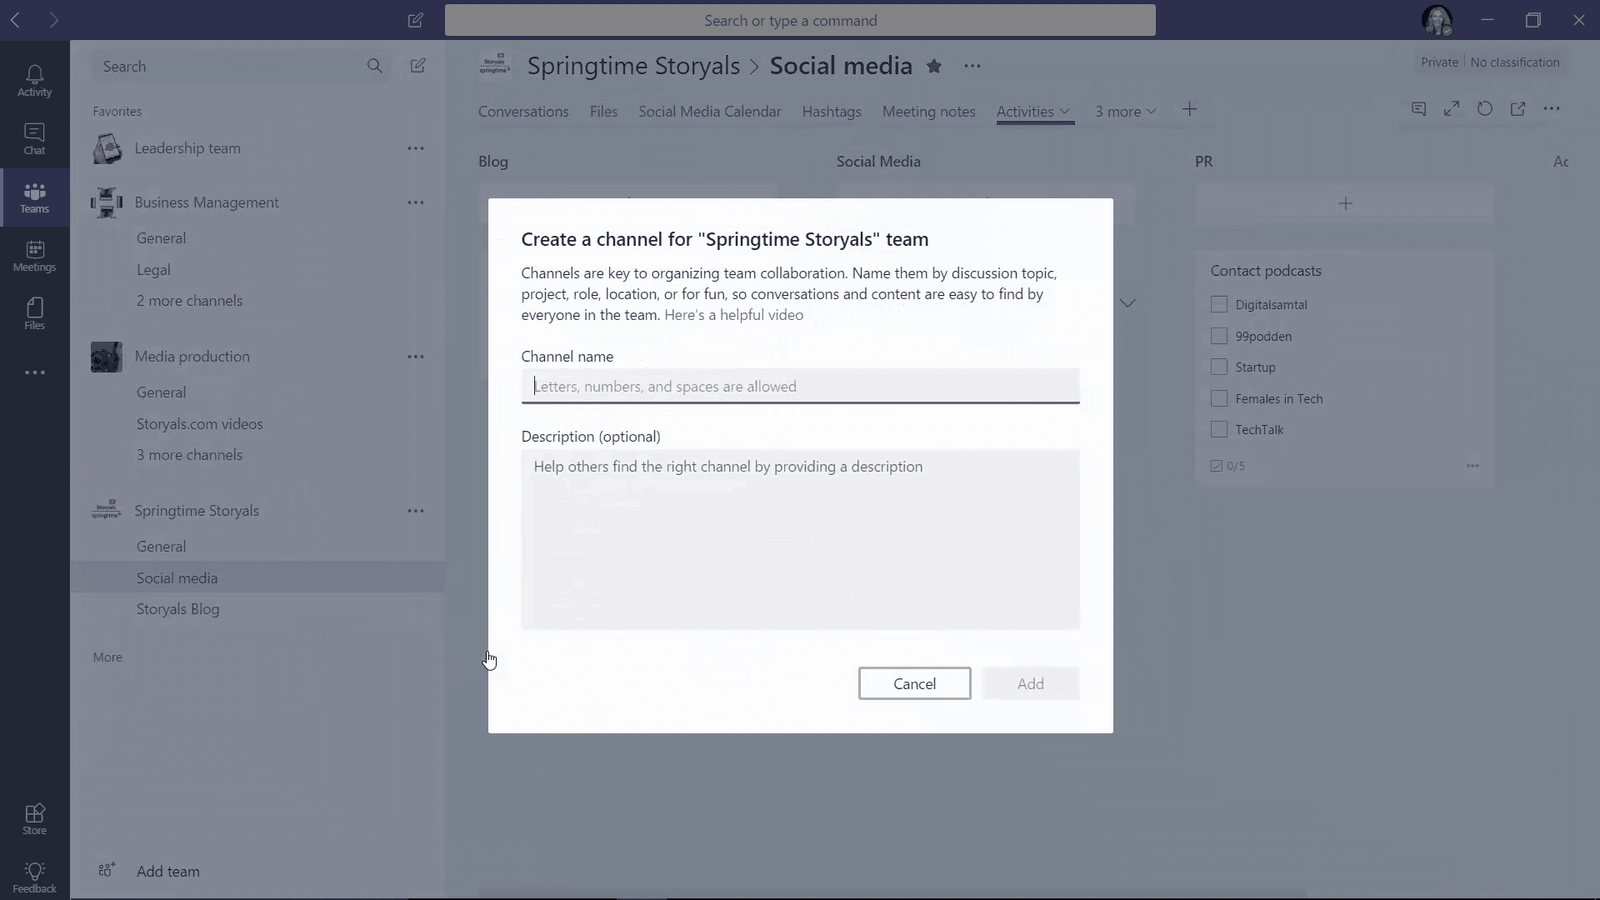This screenshot has height=900, width=1600.
Task: Expand 2 more channels under Business Management
Action: pyautogui.click(x=190, y=300)
